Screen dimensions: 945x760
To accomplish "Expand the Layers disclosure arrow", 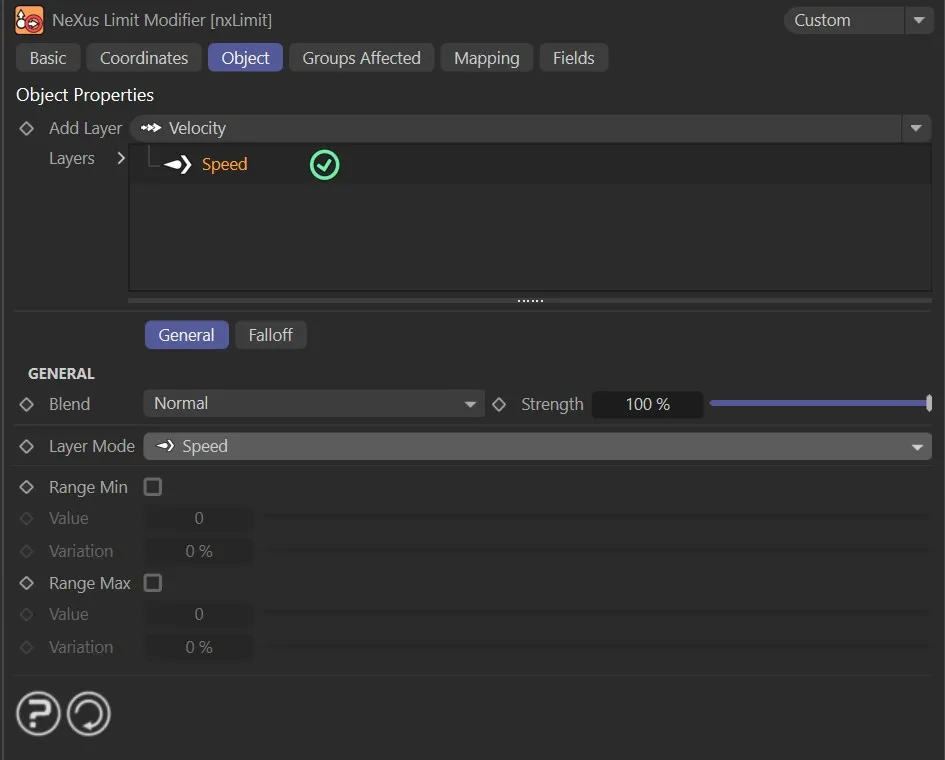I will coord(121,158).
